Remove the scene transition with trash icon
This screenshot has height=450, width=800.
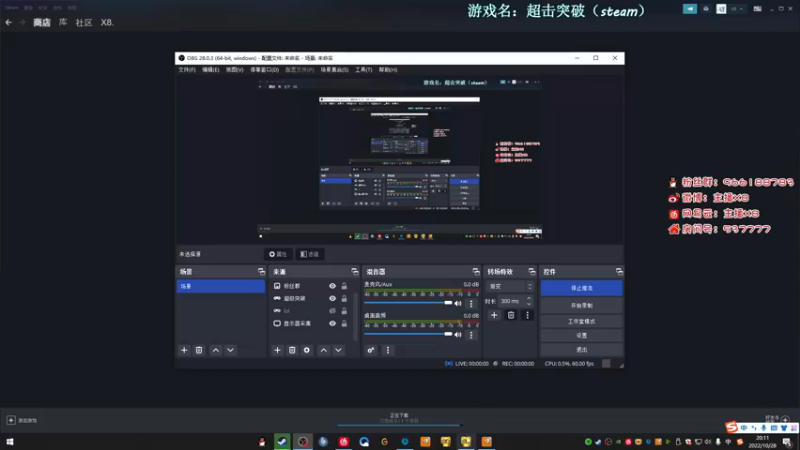click(x=511, y=315)
